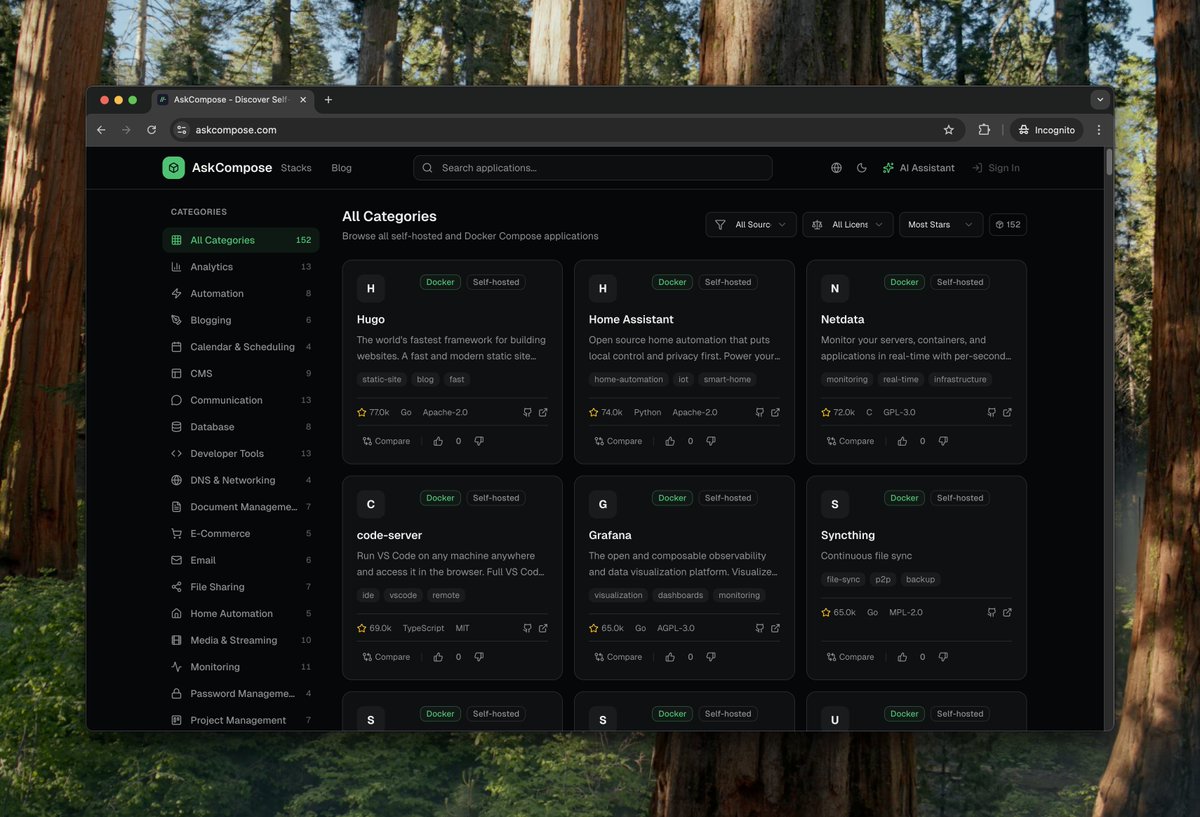1200x817 pixels.
Task: Upvote the code-server card
Action: 438,657
